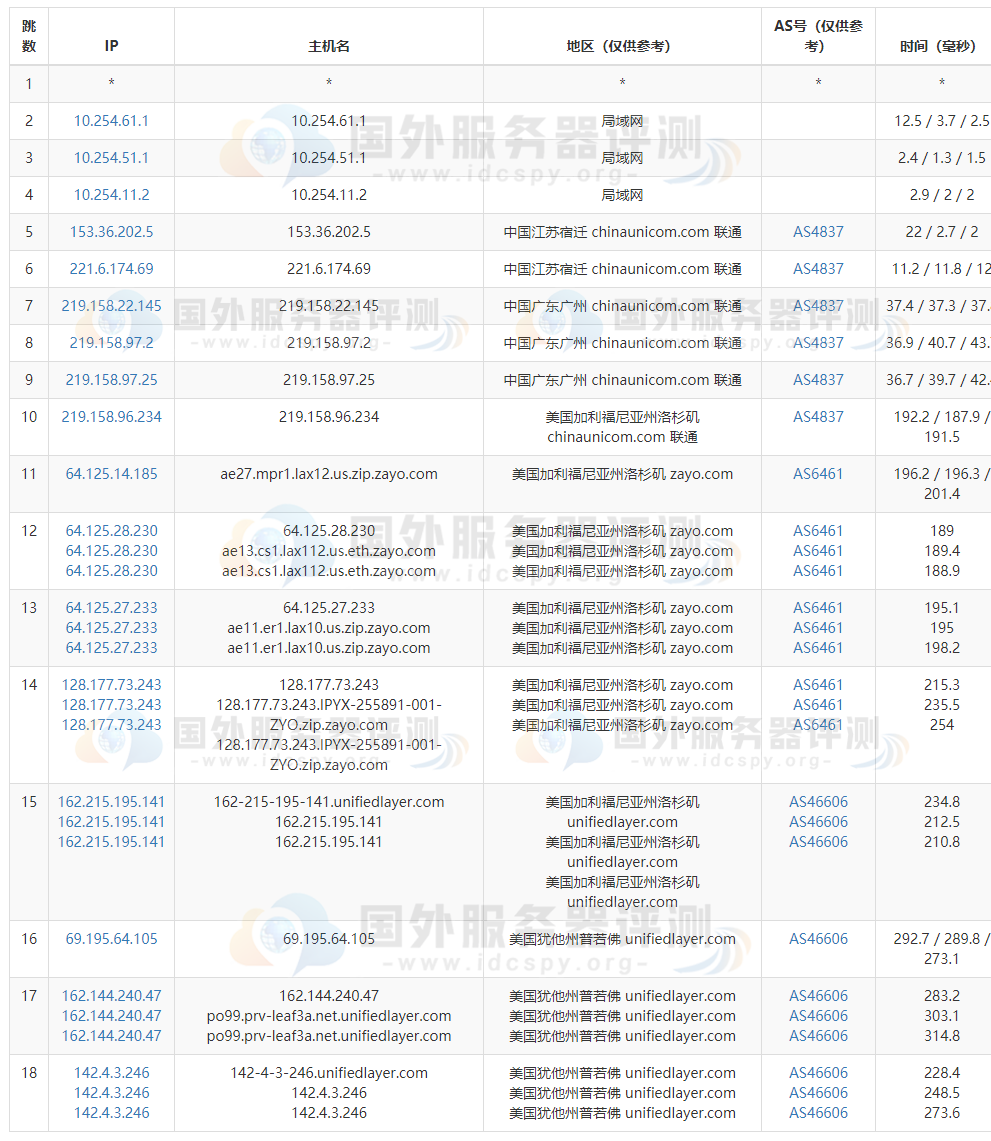
Task: Open AS6461 link in the hop 11 row
Action: [818, 474]
